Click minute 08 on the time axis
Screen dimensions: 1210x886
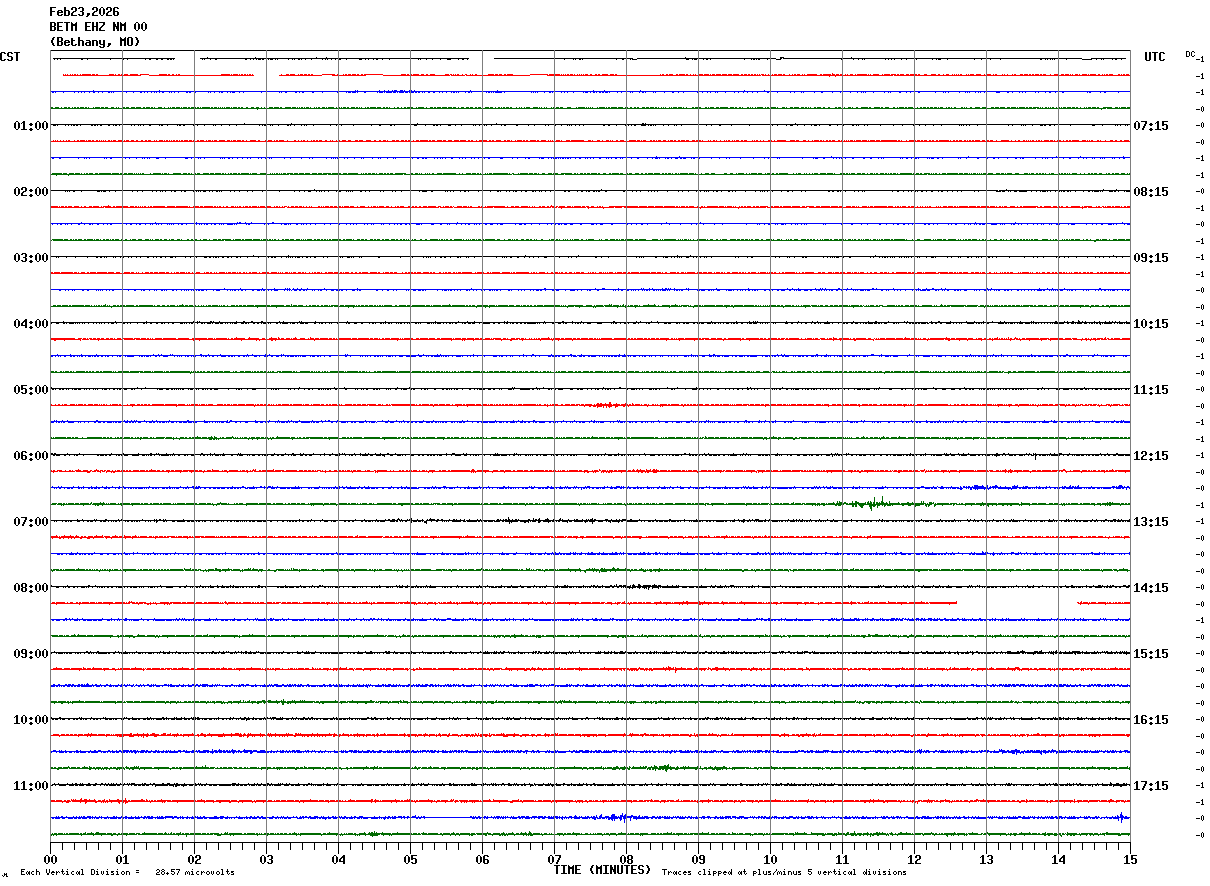click(626, 859)
